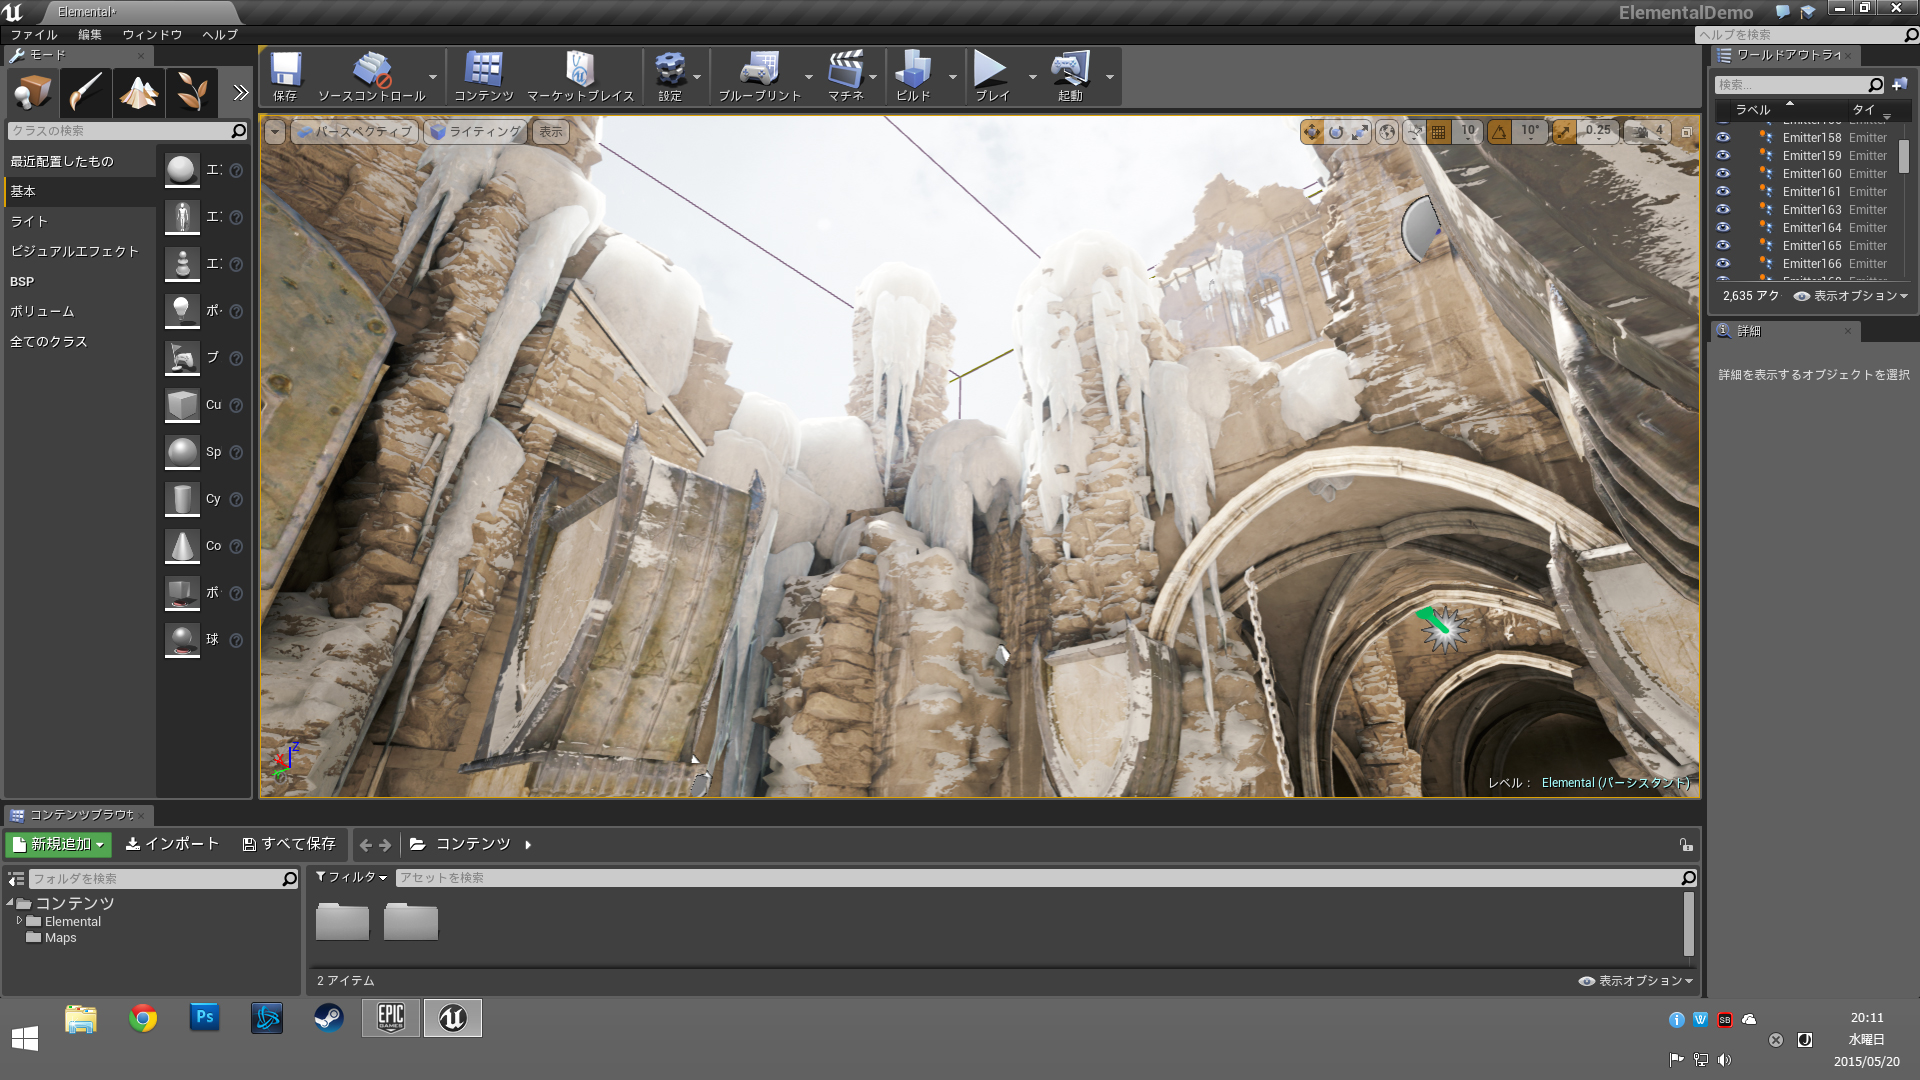Select the scale gizmo tool in viewport
Viewport: 1920px width, 1080px height.
[1360, 131]
